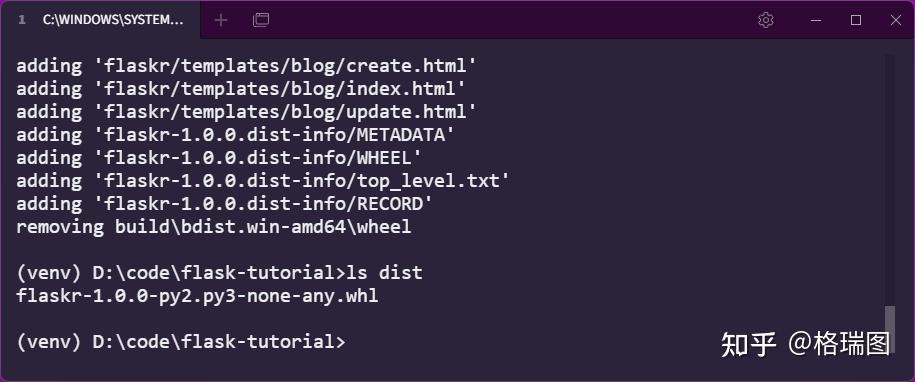Click the dist-info/METADATA output line
Screen dimensions: 915x382
coord(235,135)
